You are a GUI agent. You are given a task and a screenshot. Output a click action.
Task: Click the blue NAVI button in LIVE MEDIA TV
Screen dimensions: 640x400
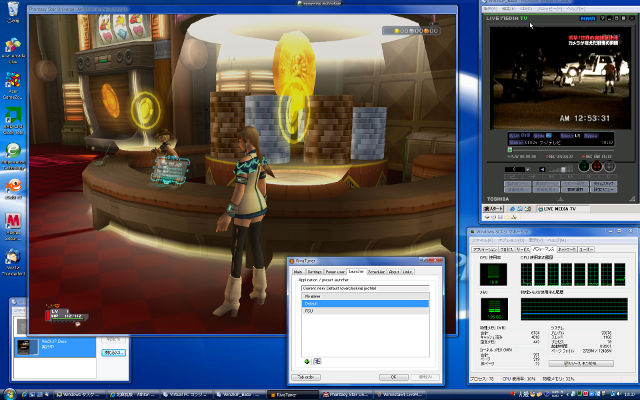tap(588, 19)
